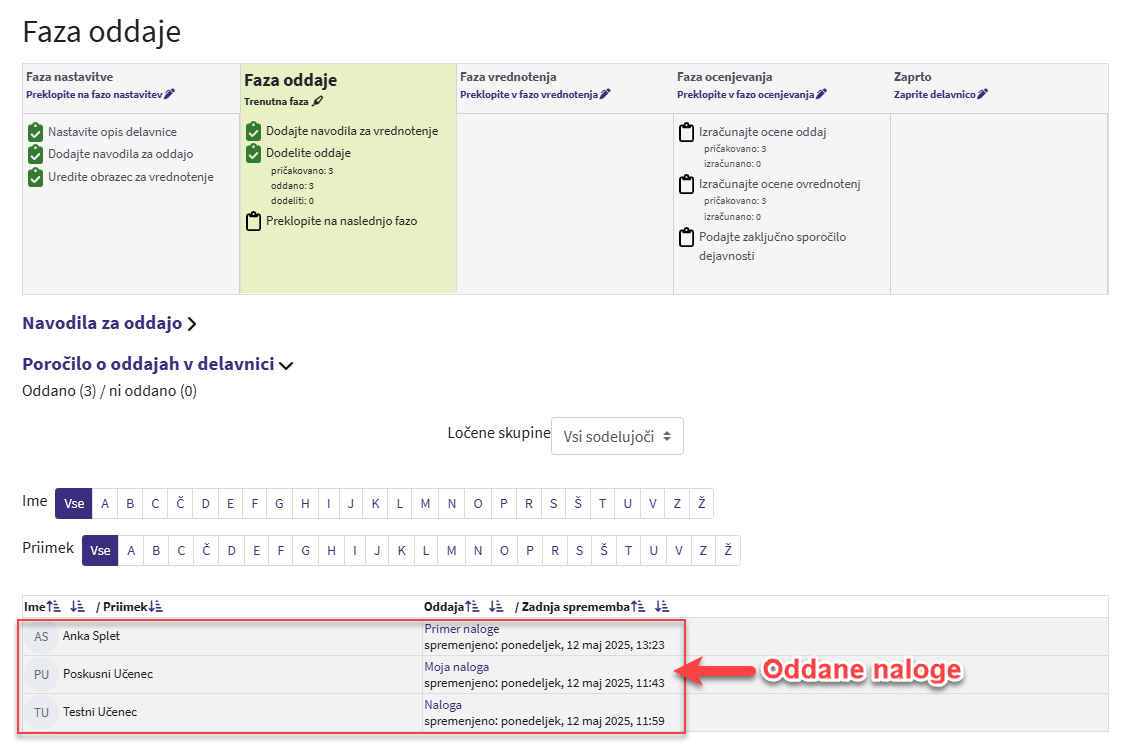Click the pencil icon after Preklopite v fazo vrednotenja
This screenshot has width=1134, height=752.
[x=605, y=94]
